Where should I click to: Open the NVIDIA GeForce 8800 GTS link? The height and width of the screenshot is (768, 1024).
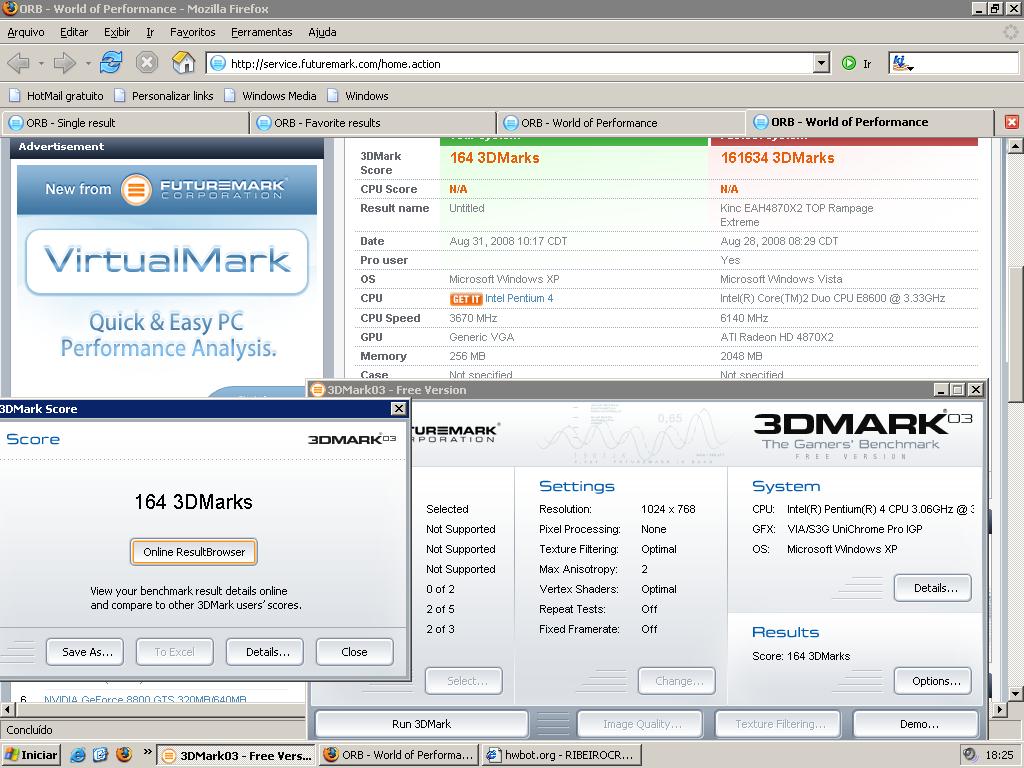pyautogui.click(x=145, y=699)
